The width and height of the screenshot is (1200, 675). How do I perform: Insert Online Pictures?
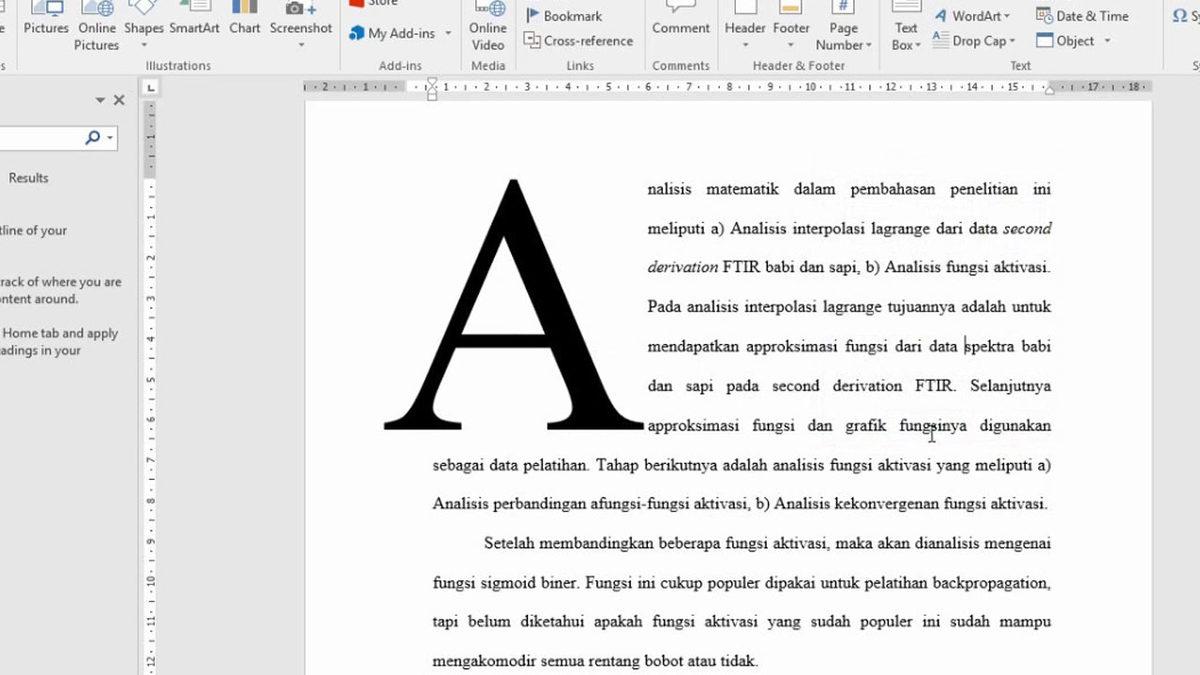(x=96, y=28)
